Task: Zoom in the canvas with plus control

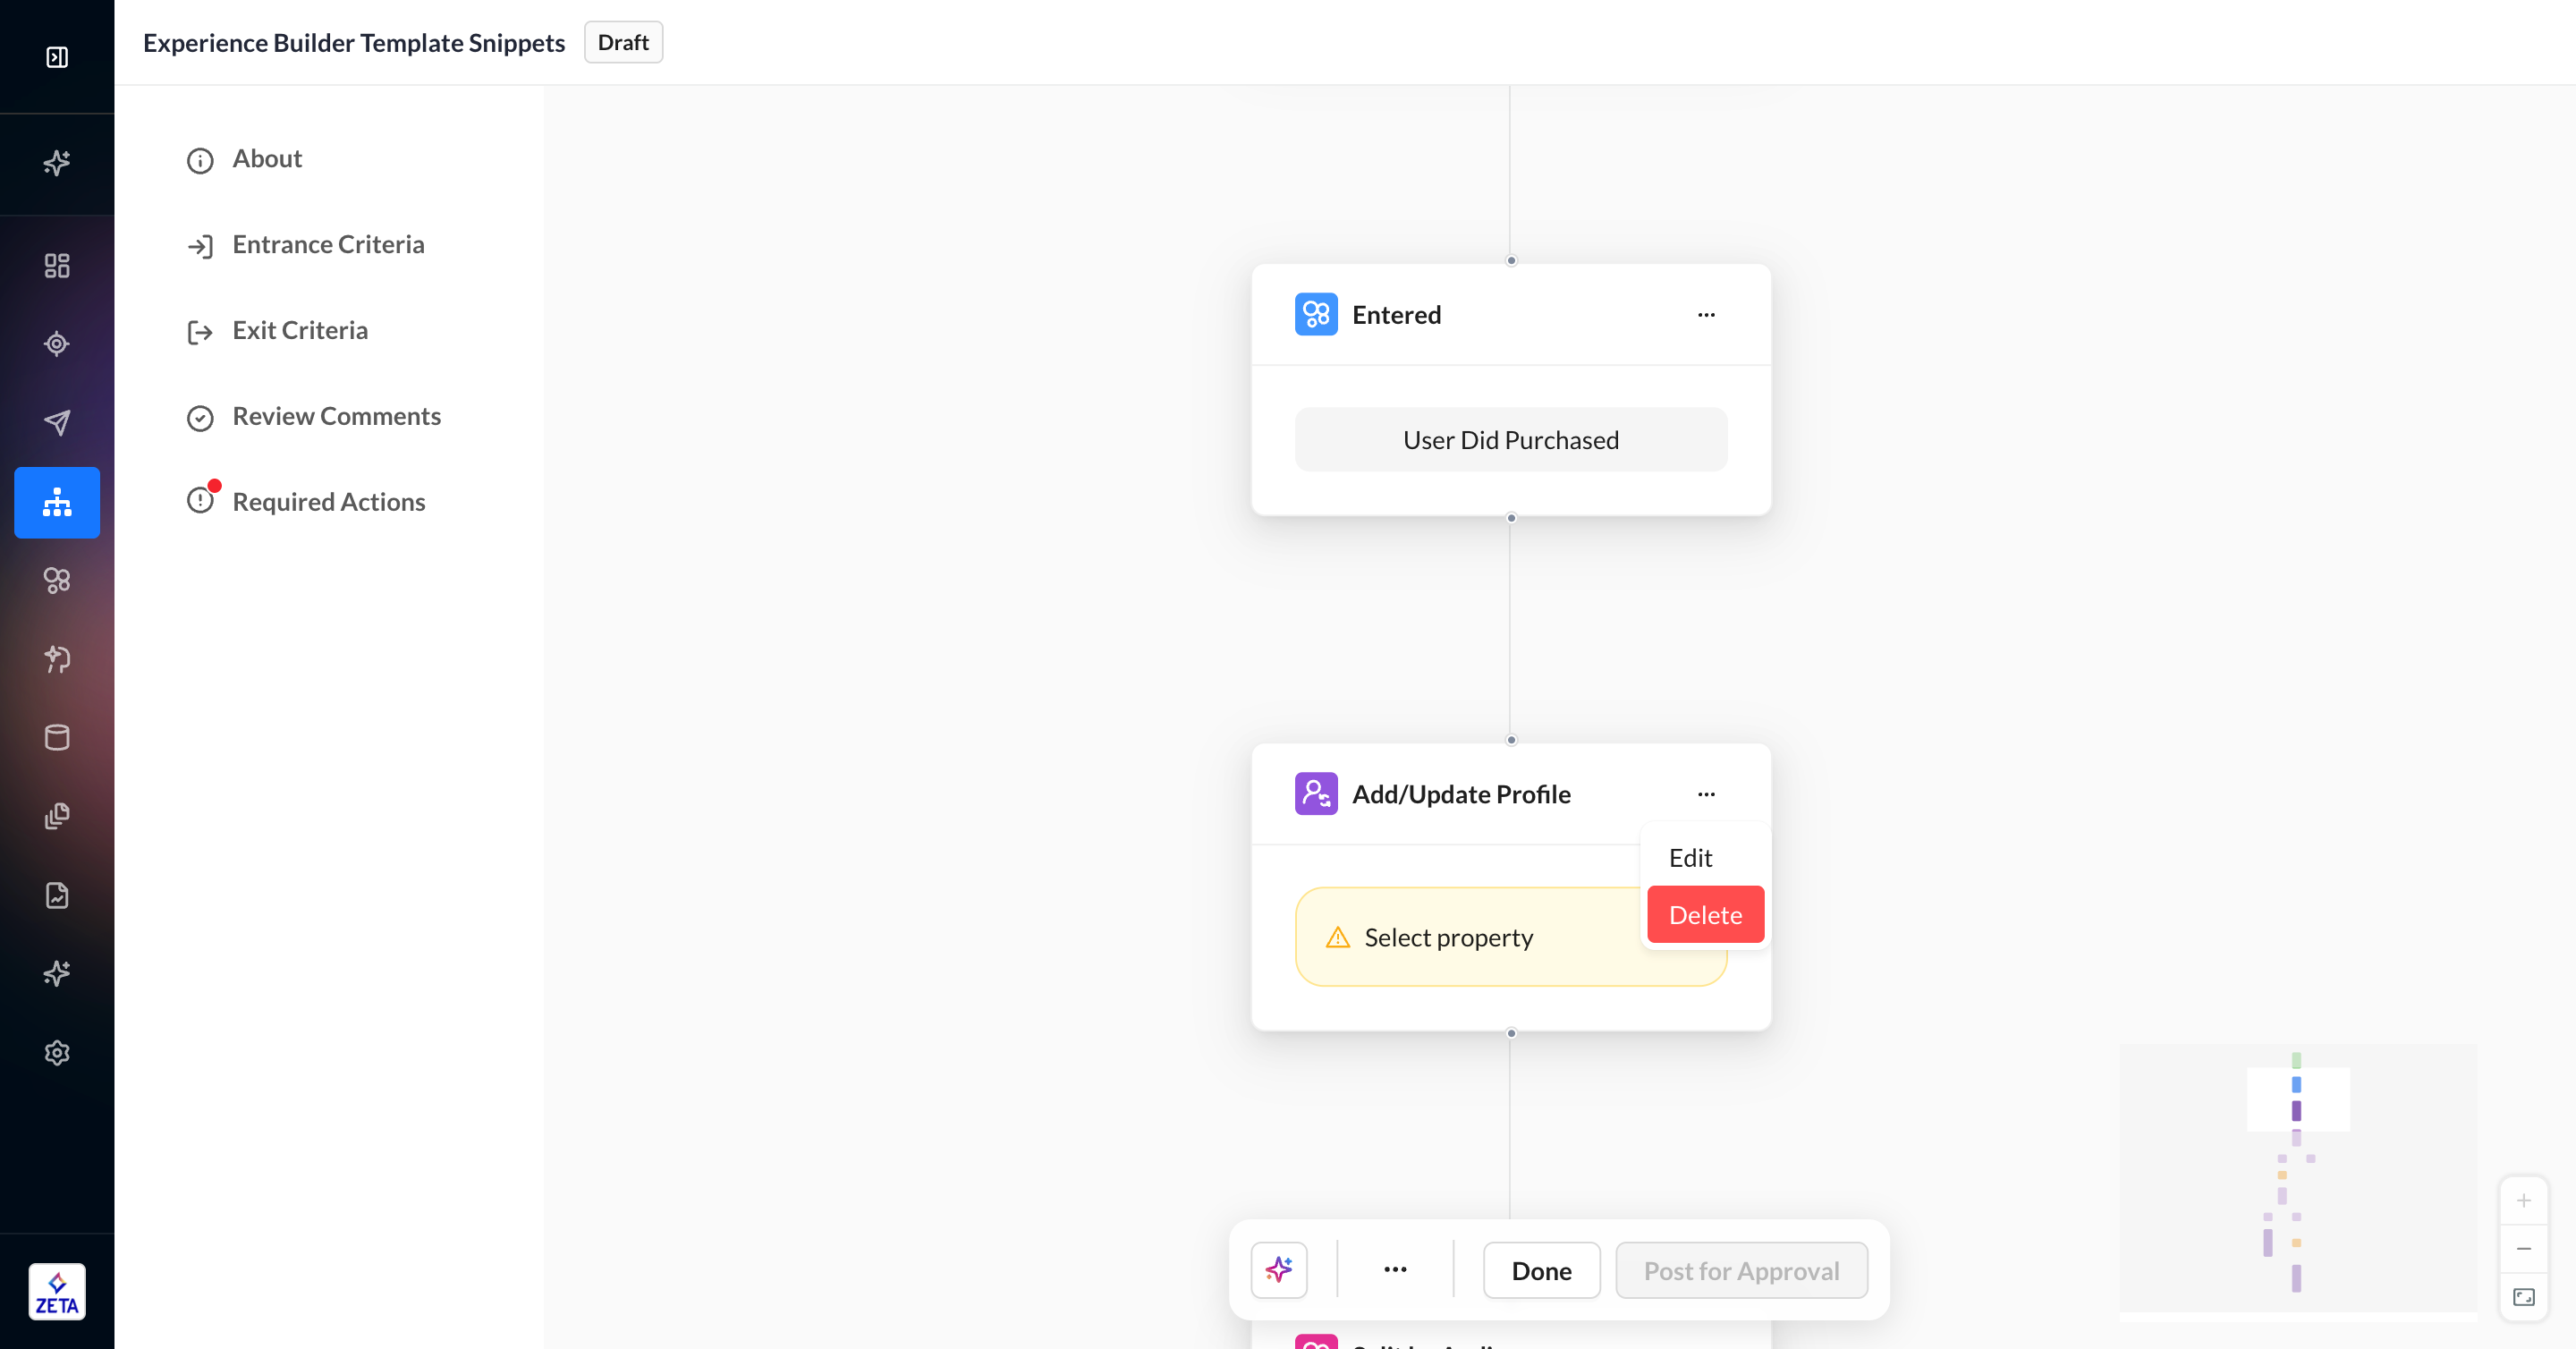Action: pos(2523,1201)
